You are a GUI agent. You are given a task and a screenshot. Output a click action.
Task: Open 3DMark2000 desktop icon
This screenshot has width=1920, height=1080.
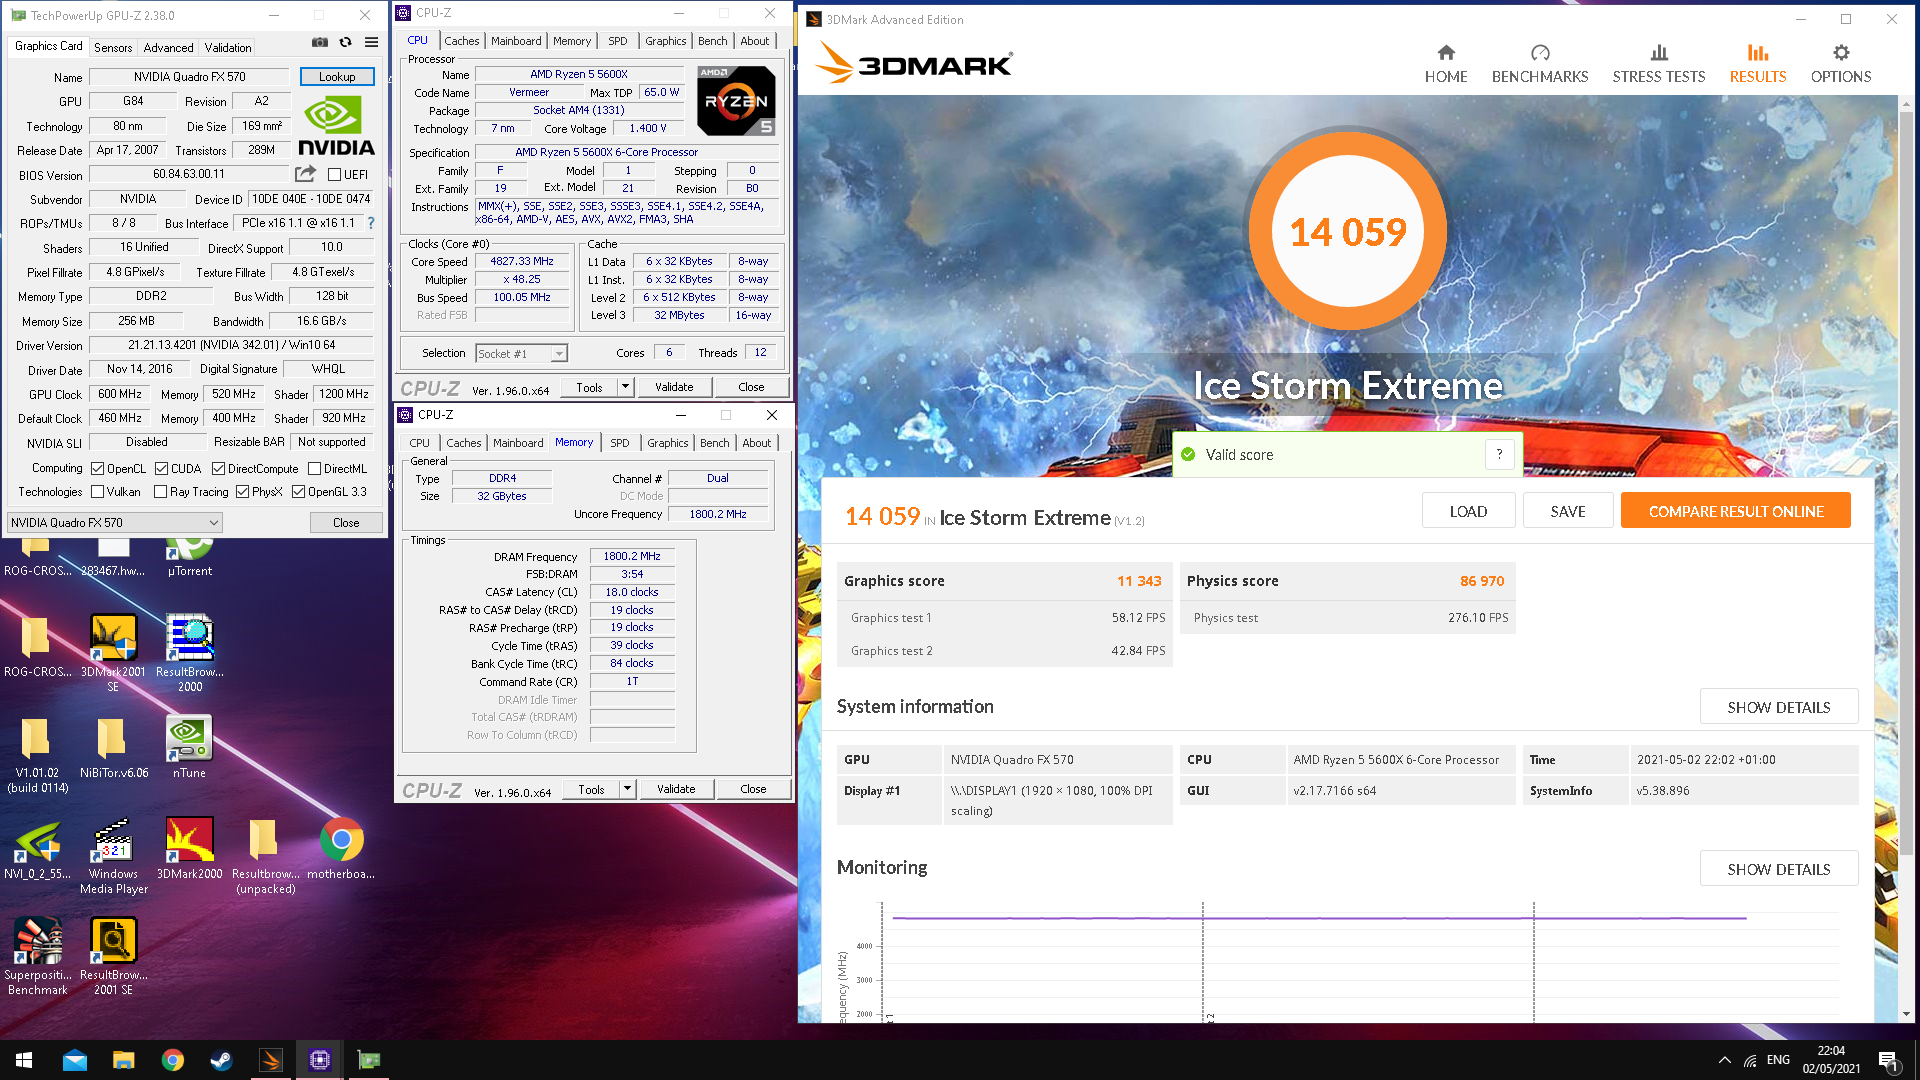click(x=190, y=848)
